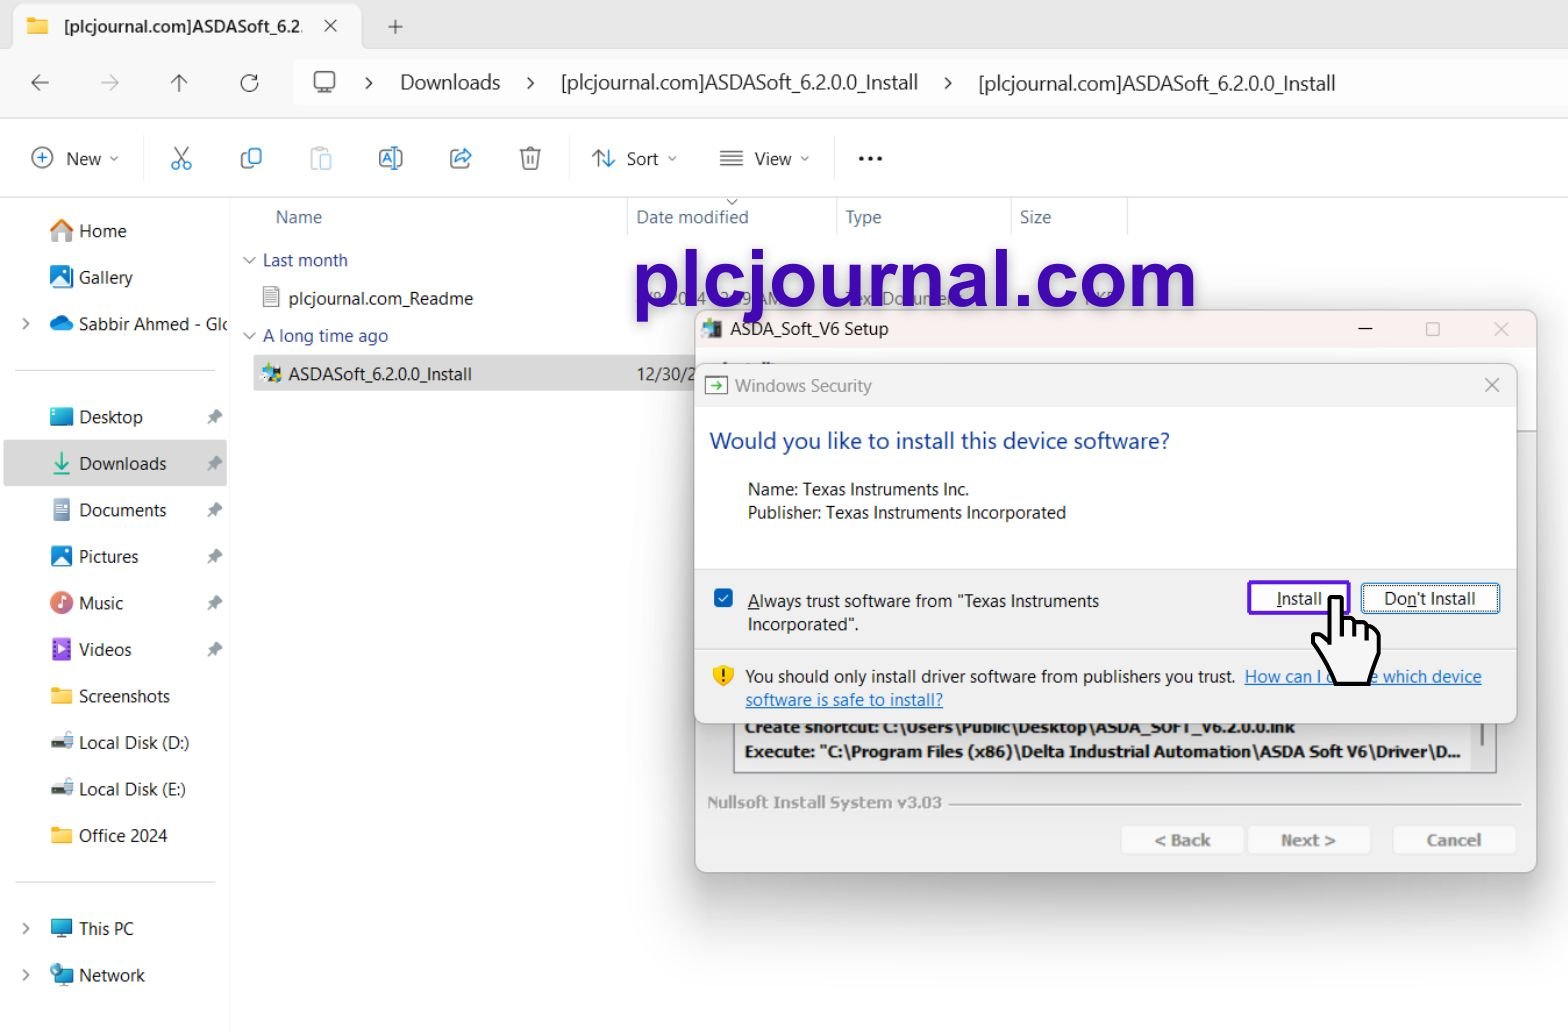Open Music in the sidebar
The height and width of the screenshot is (1033, 1568).
[x=87, y=603]
